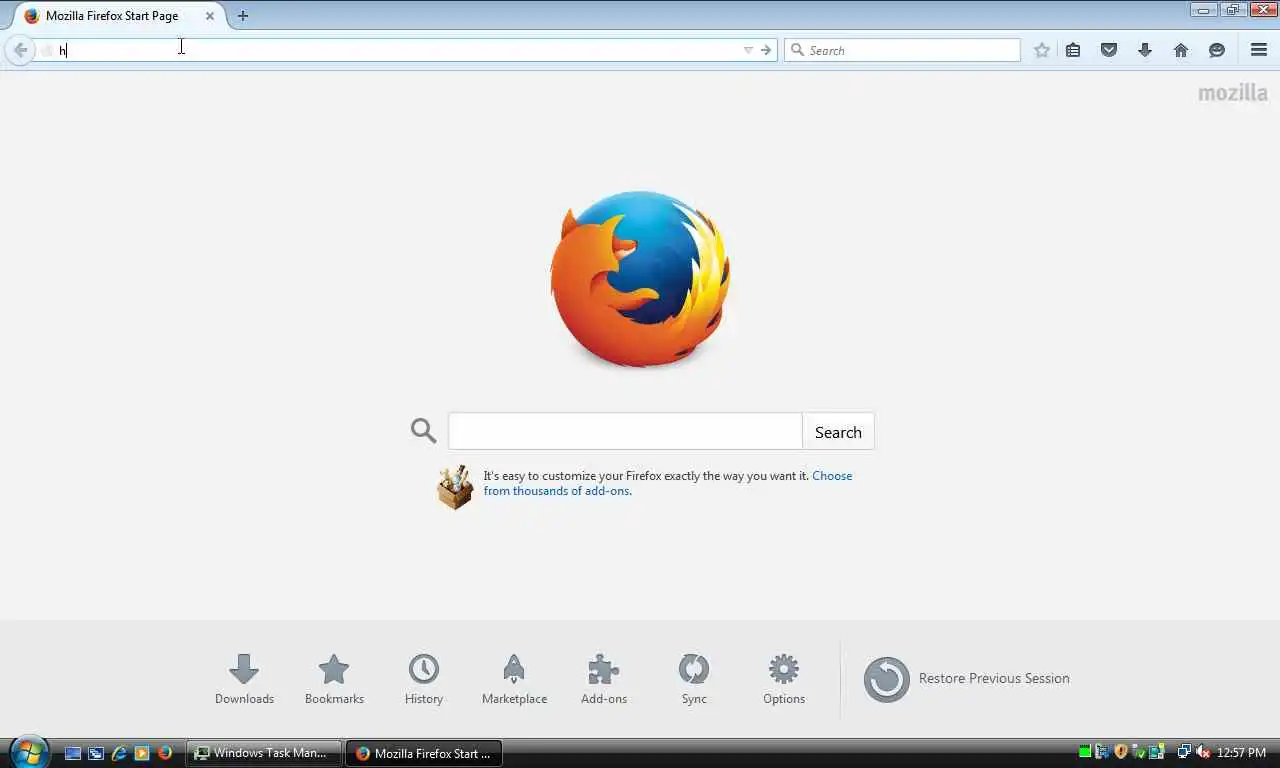The width and height of the screenshot is (1280, 768).
Task: Bookmark this page using the star icon
Action: [x=1042, y=50]
